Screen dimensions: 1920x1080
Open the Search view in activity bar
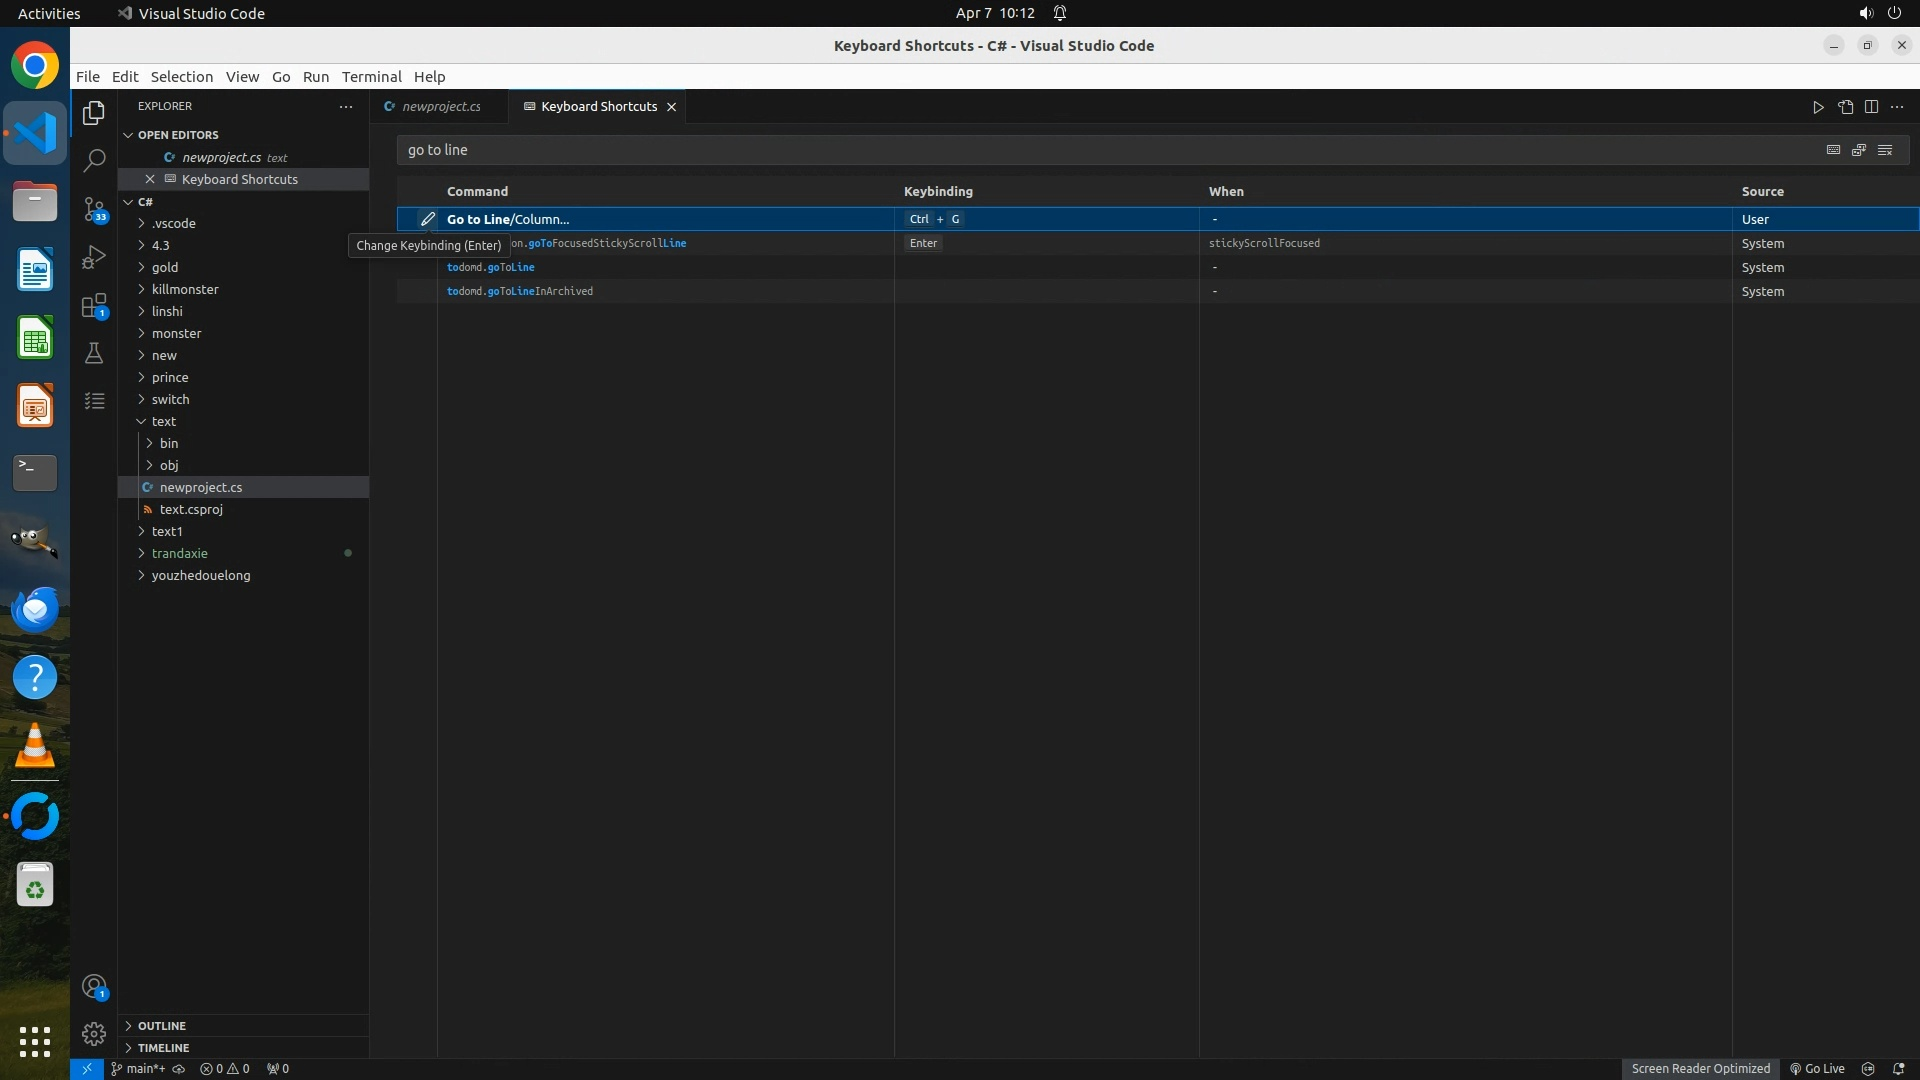(x=94, y=161)
